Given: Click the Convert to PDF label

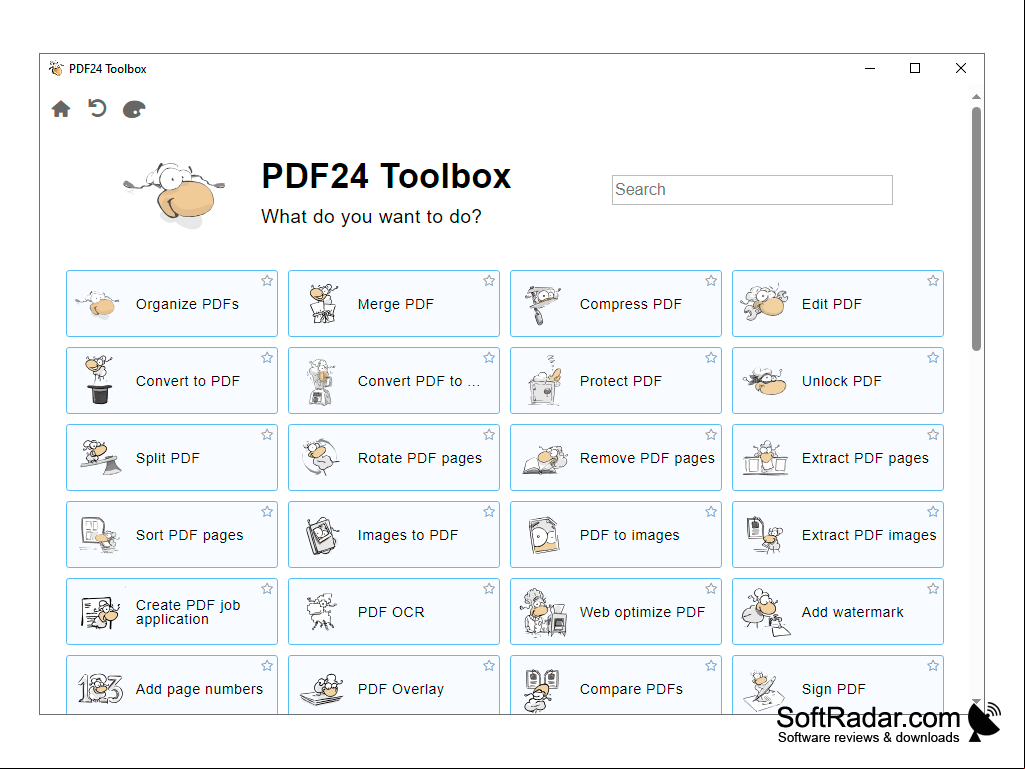Looking at the screenshot, I should tap(188, 381).
